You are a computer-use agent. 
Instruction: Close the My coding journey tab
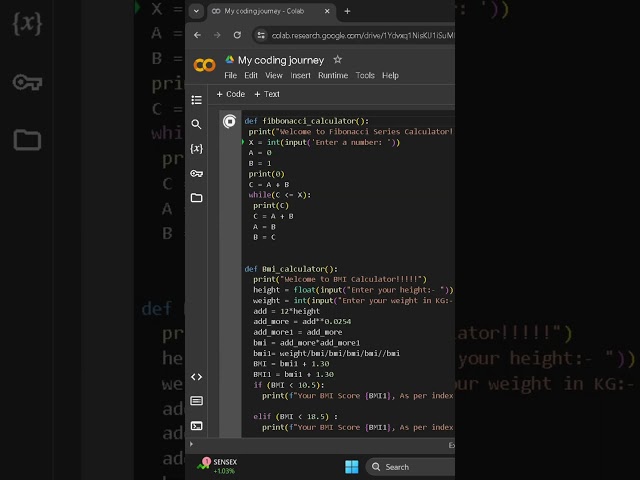pos(327,11)
